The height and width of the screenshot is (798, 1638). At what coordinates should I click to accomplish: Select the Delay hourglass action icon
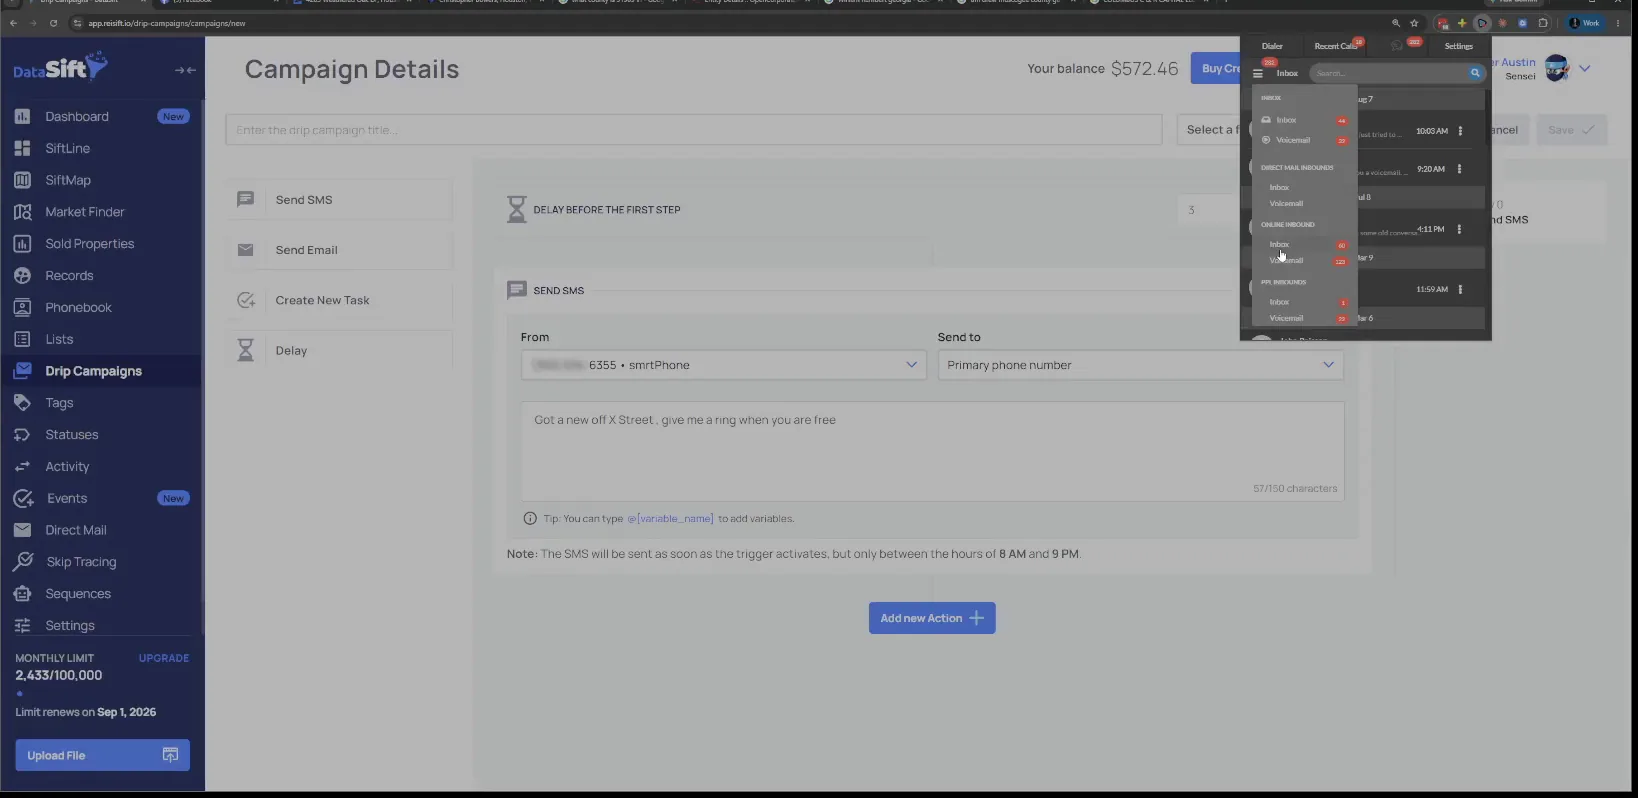point(245,350)
